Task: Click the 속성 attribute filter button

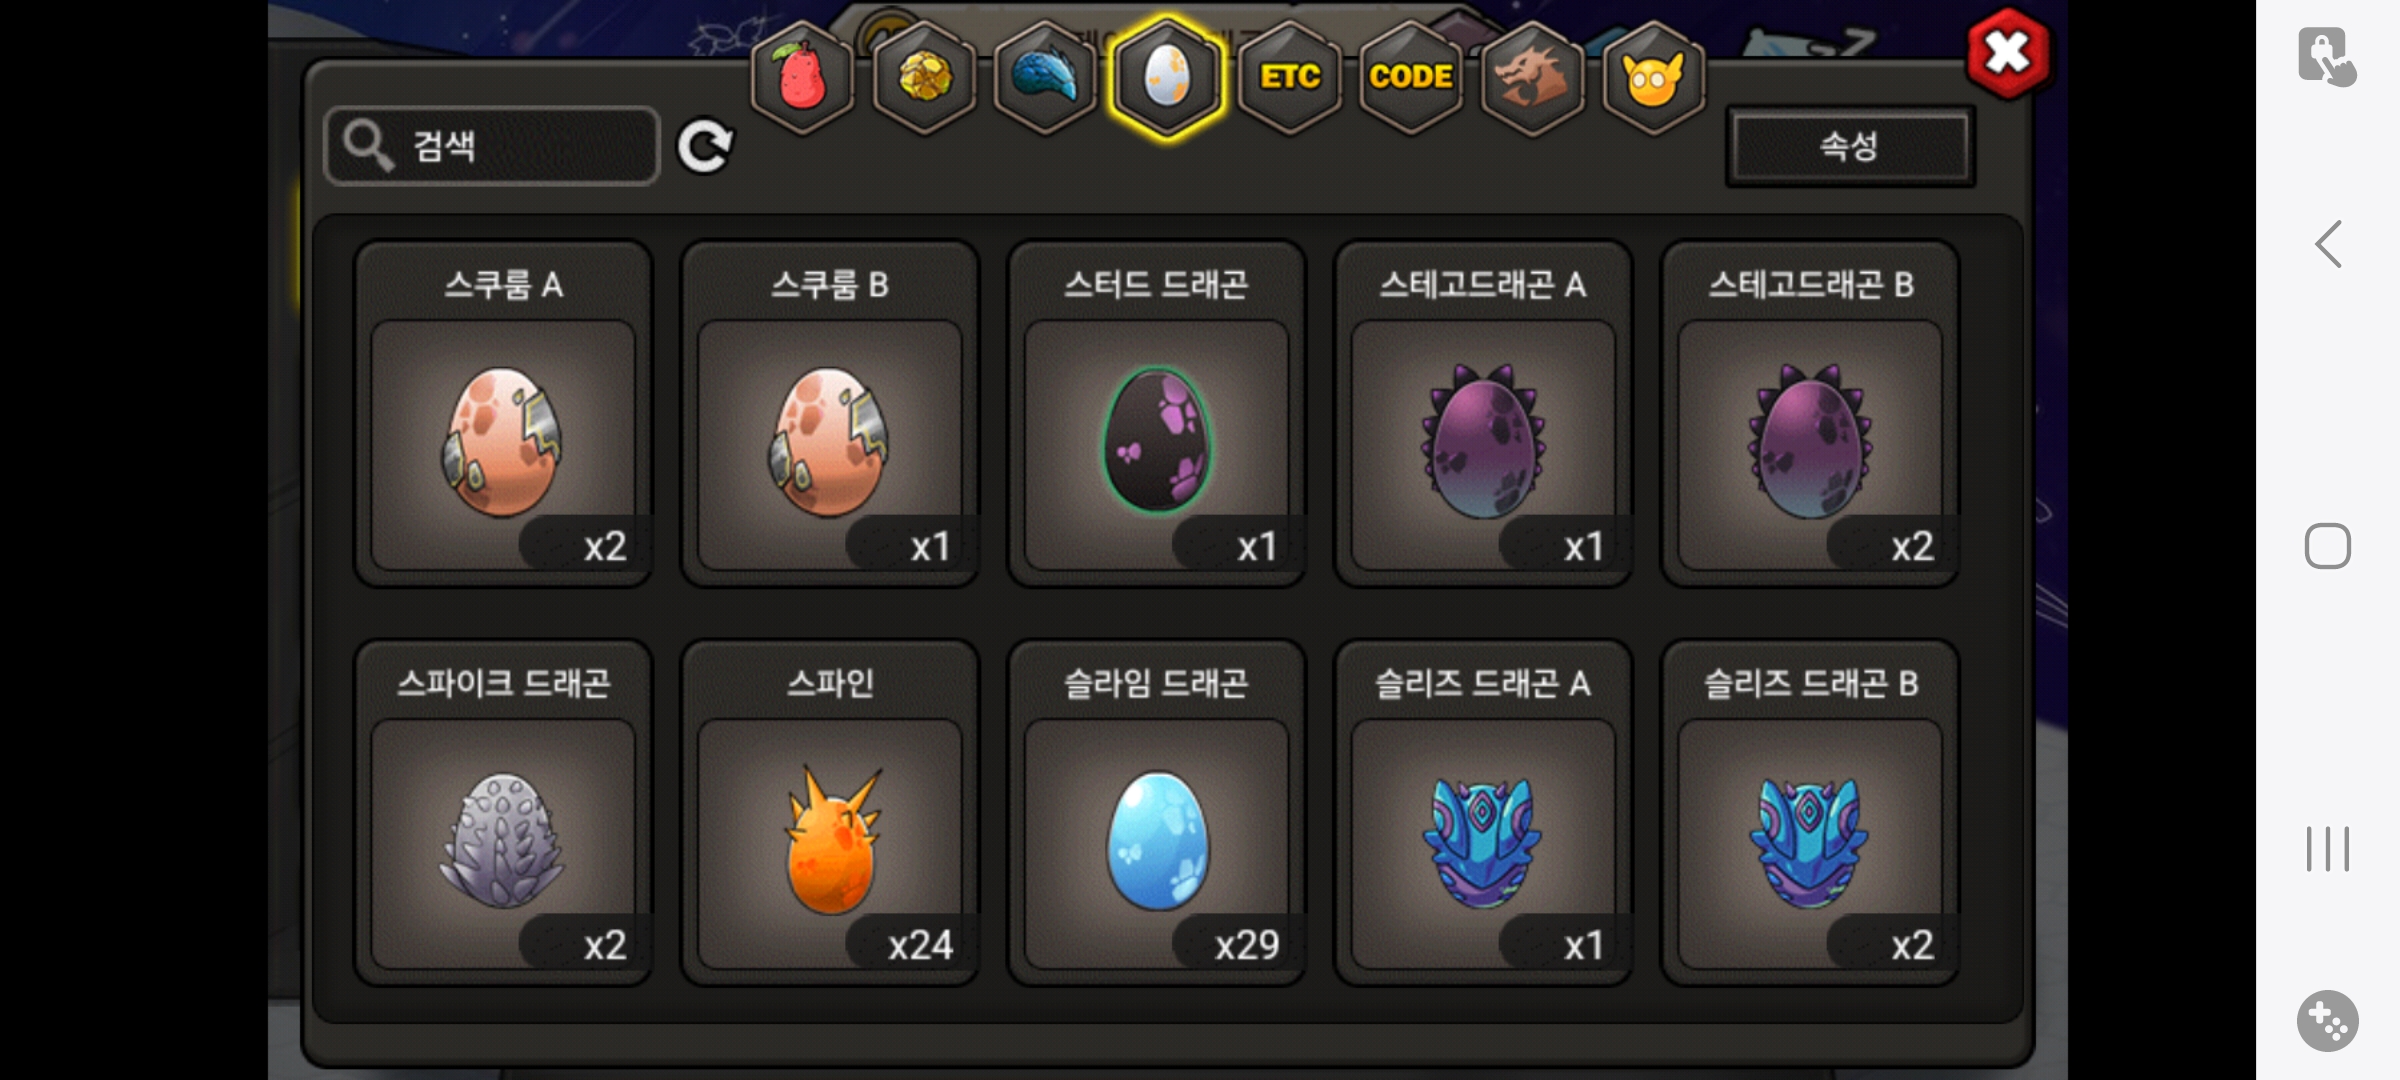Action: (1850, 146)
